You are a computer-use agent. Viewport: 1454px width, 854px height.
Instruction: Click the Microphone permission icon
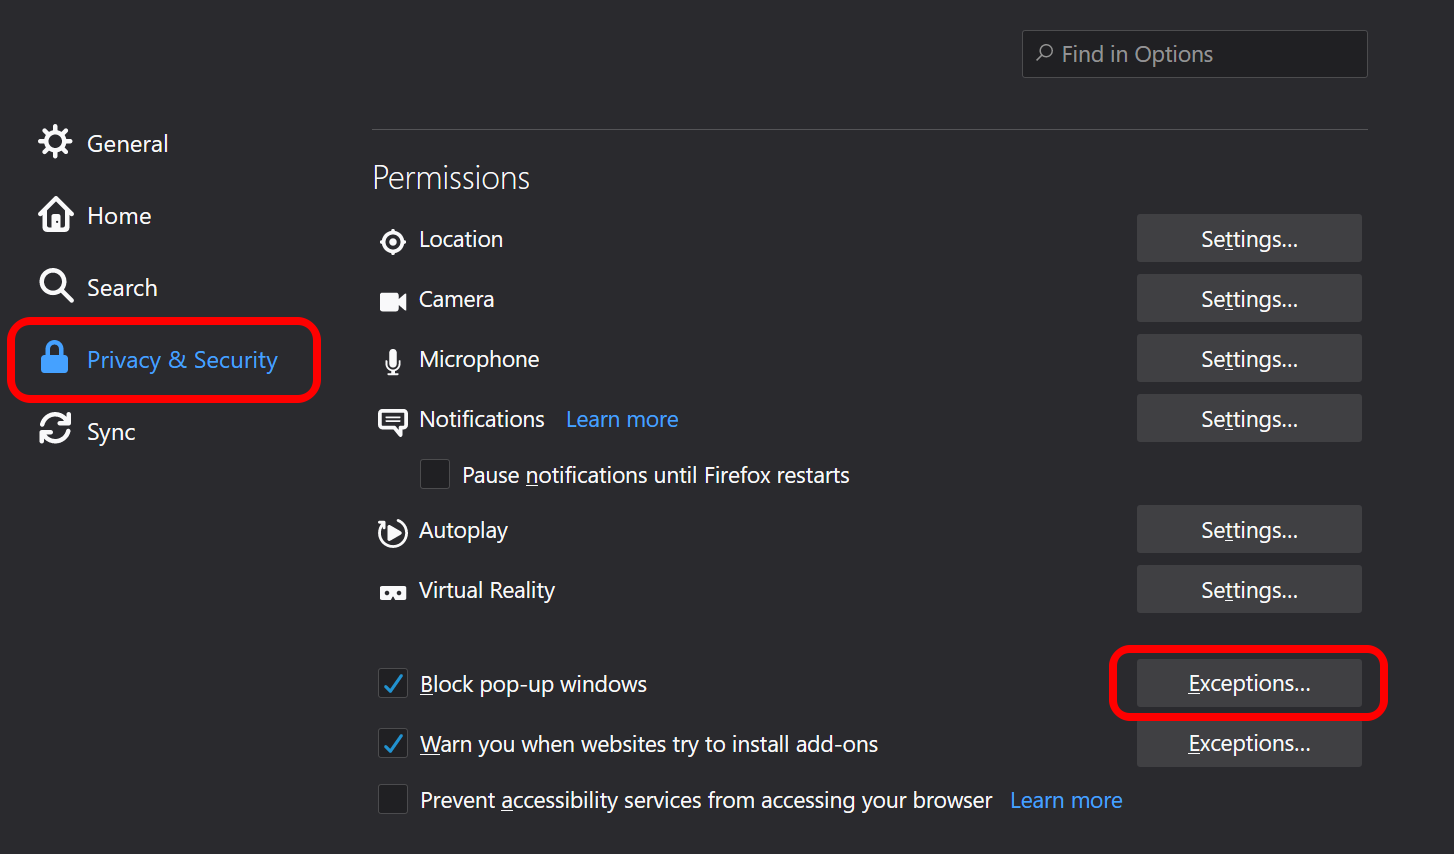point(393,361)
